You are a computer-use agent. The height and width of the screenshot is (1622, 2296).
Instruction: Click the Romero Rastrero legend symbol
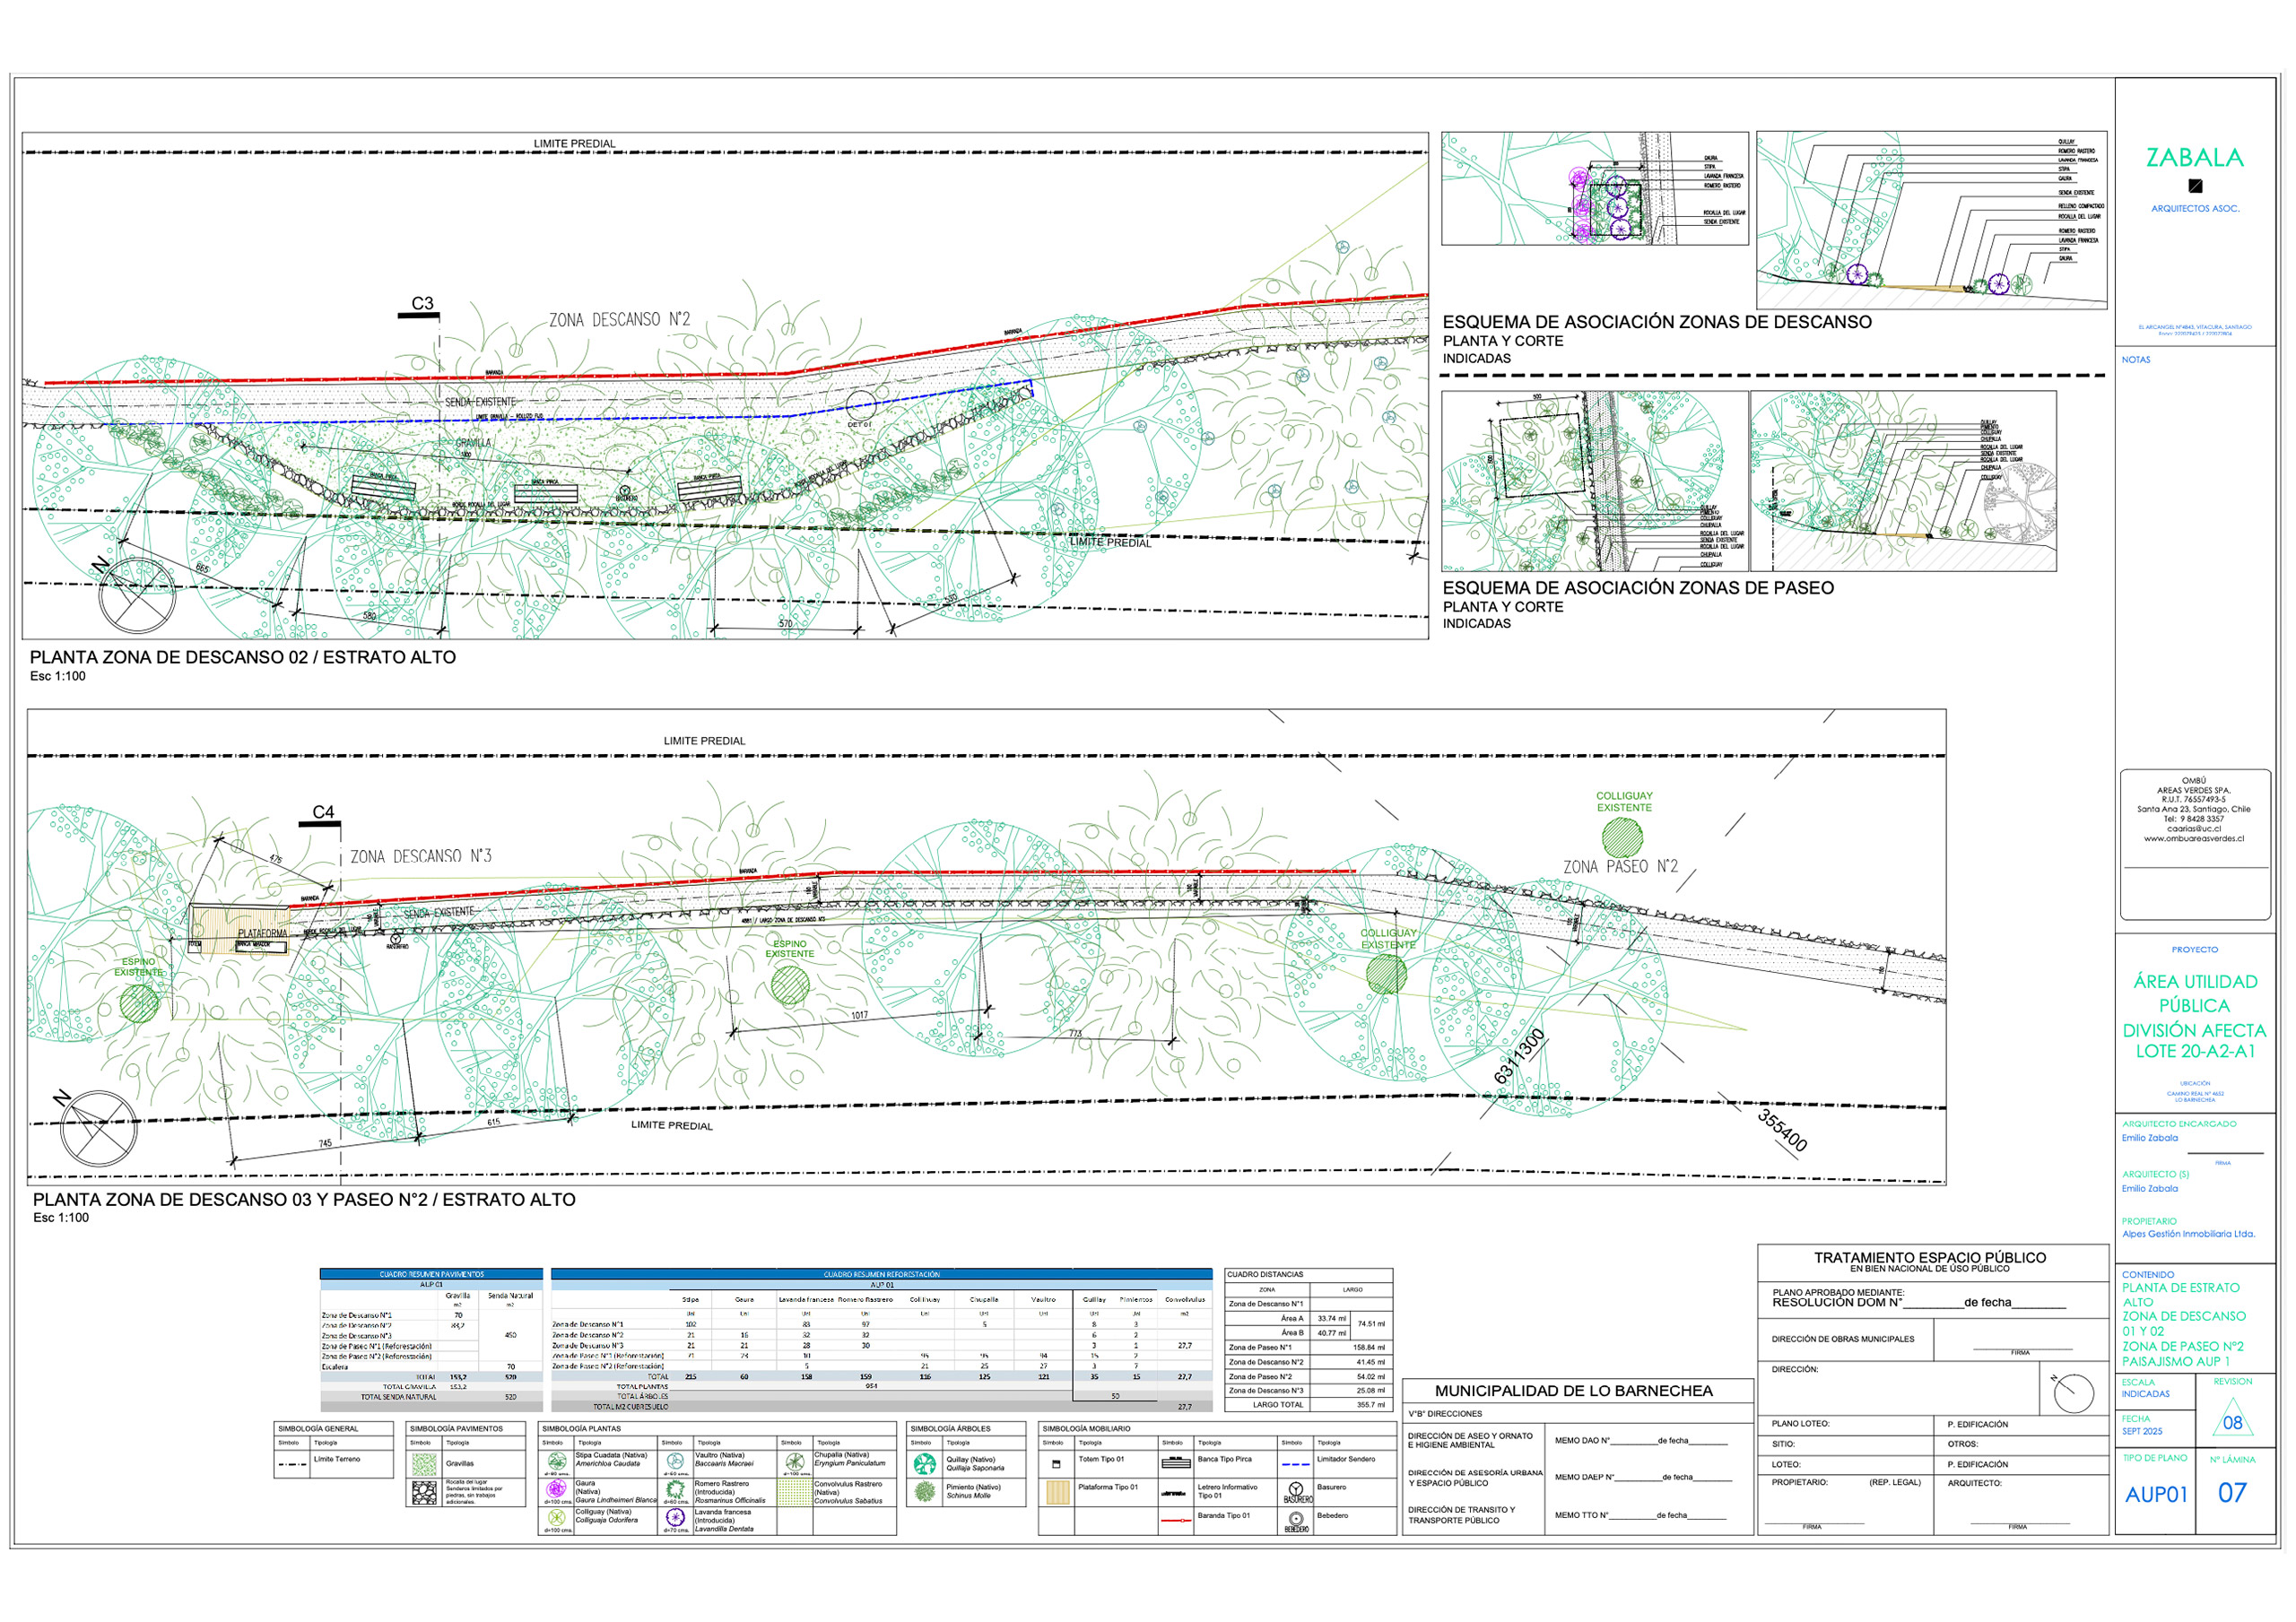[x=675, y=1490]
